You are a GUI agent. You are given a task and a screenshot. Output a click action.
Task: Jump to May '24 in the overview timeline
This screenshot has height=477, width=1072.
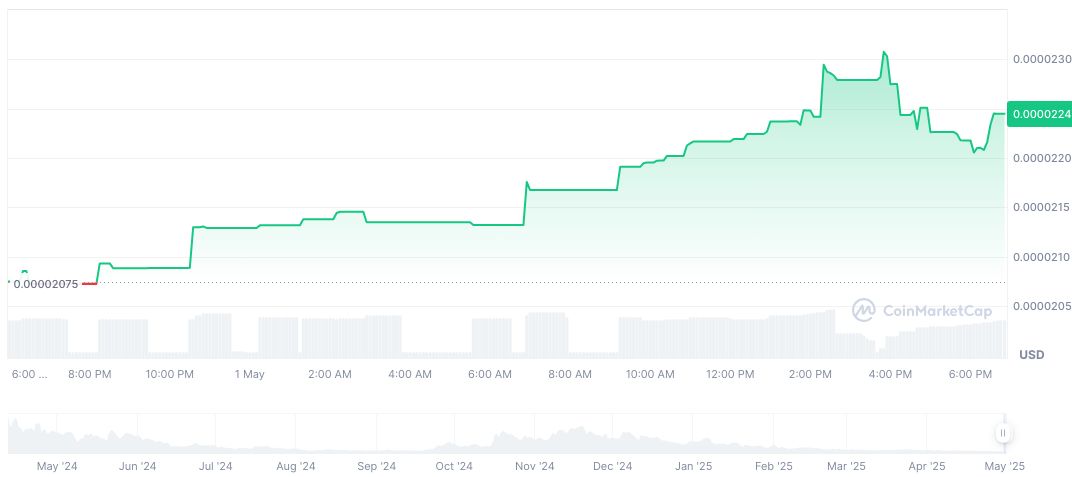pos(57,466)
